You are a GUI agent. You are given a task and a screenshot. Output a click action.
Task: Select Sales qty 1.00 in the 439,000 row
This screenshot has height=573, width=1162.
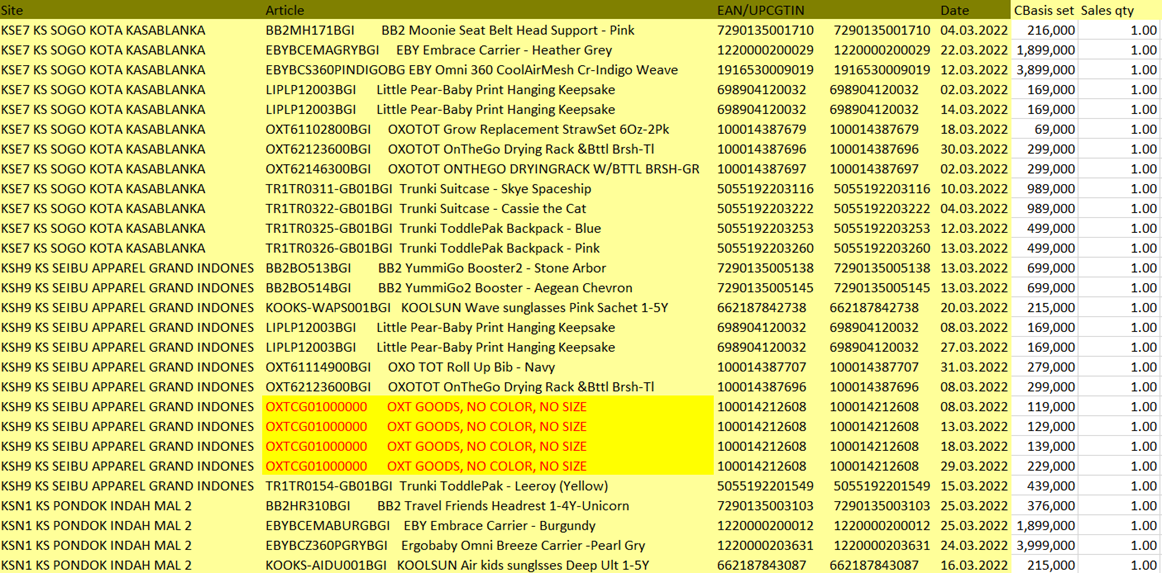coord(1143,486)
